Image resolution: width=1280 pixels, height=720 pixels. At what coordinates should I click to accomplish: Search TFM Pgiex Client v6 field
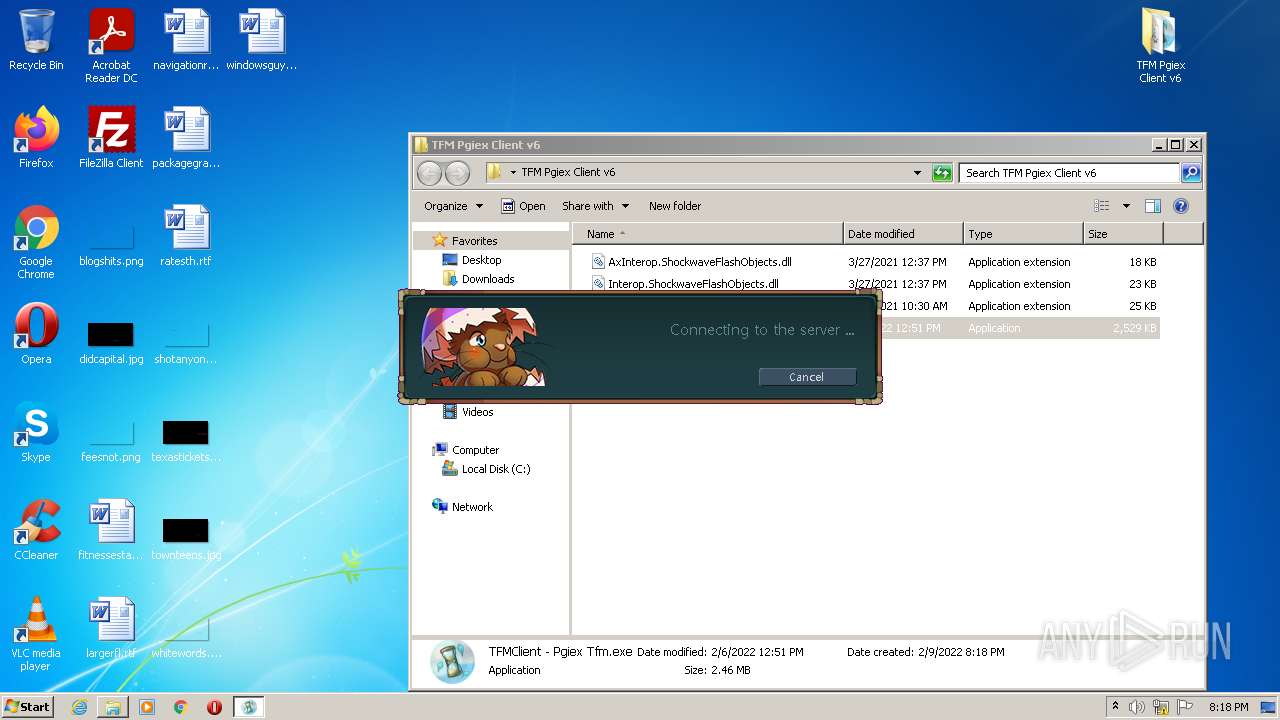[x=1068, y=173]
